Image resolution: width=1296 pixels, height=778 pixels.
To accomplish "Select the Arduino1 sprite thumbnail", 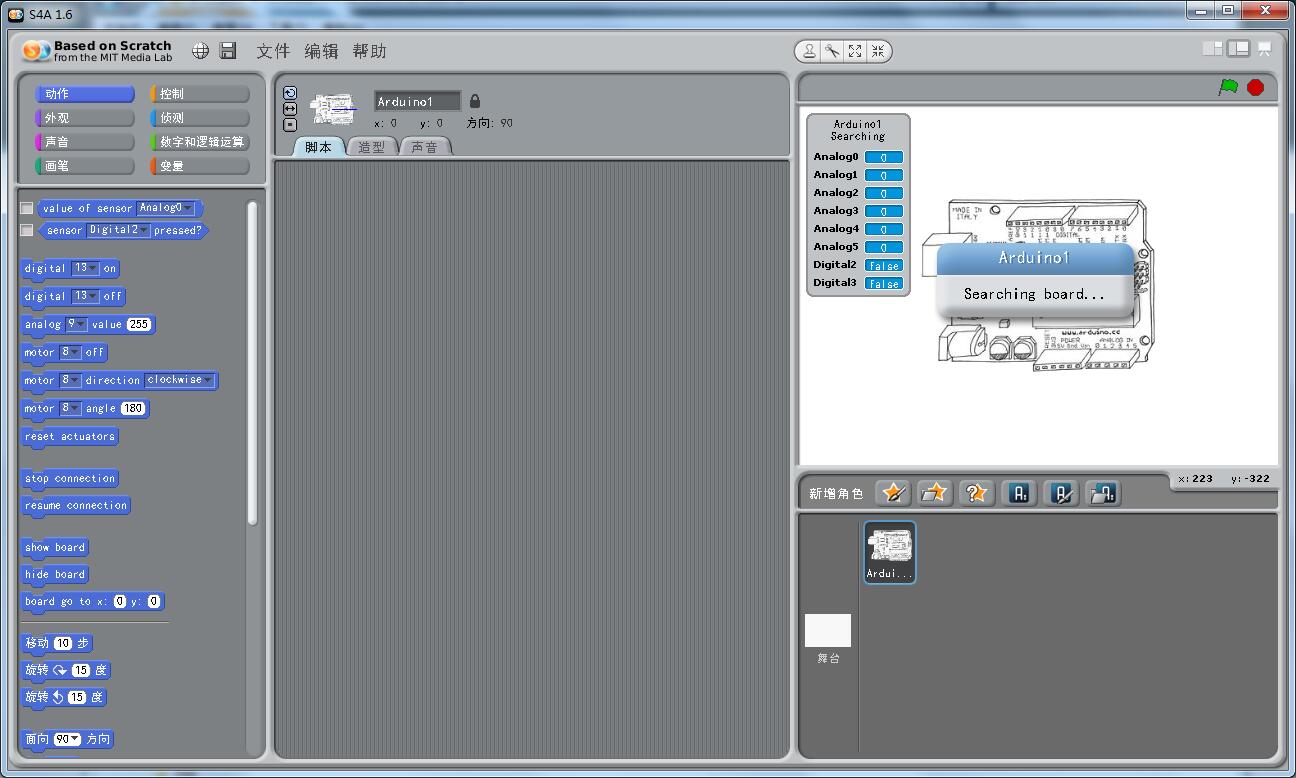I will 889,552.
